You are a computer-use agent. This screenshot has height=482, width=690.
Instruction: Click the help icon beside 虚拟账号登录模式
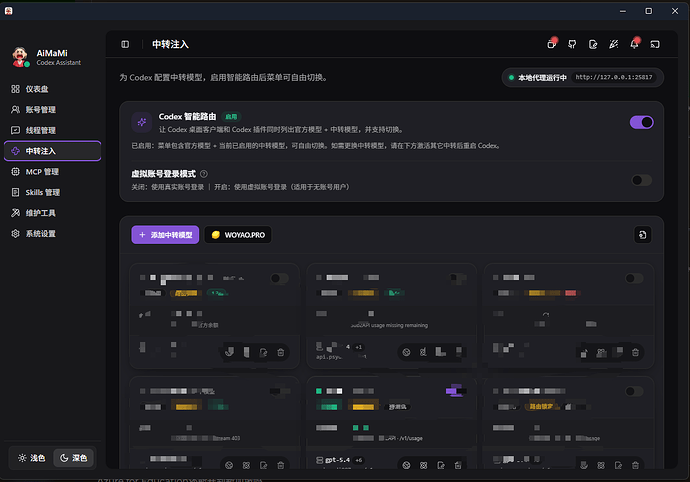(x=204, y=174)
